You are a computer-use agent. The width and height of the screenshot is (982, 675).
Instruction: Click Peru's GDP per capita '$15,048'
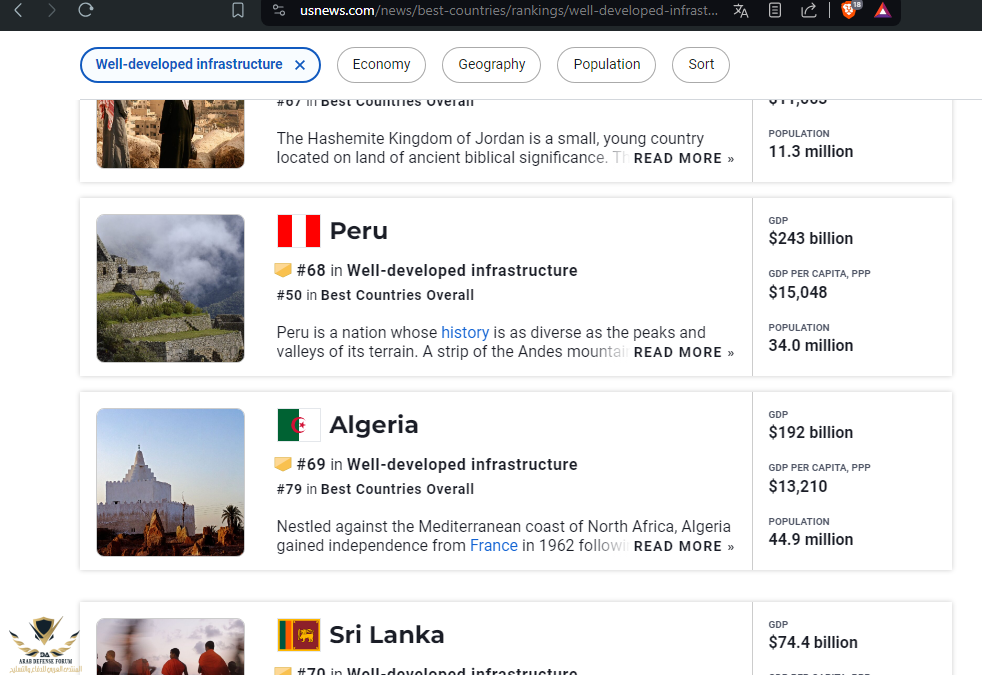(798, 292)
